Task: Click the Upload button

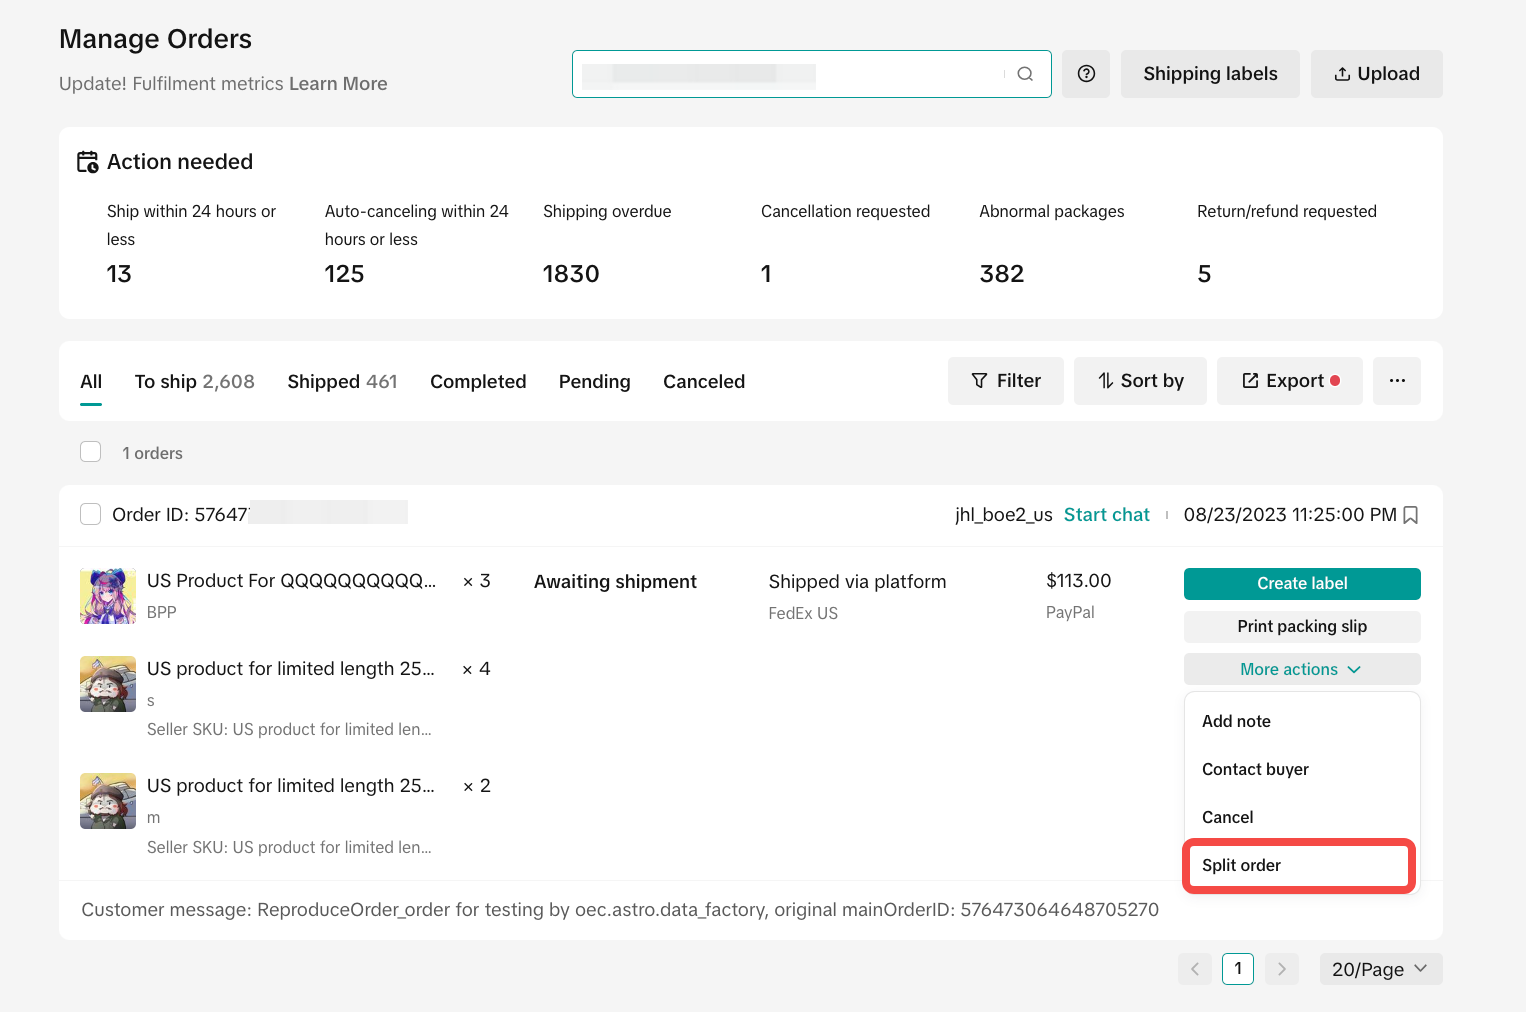Action: (1376, 74)
